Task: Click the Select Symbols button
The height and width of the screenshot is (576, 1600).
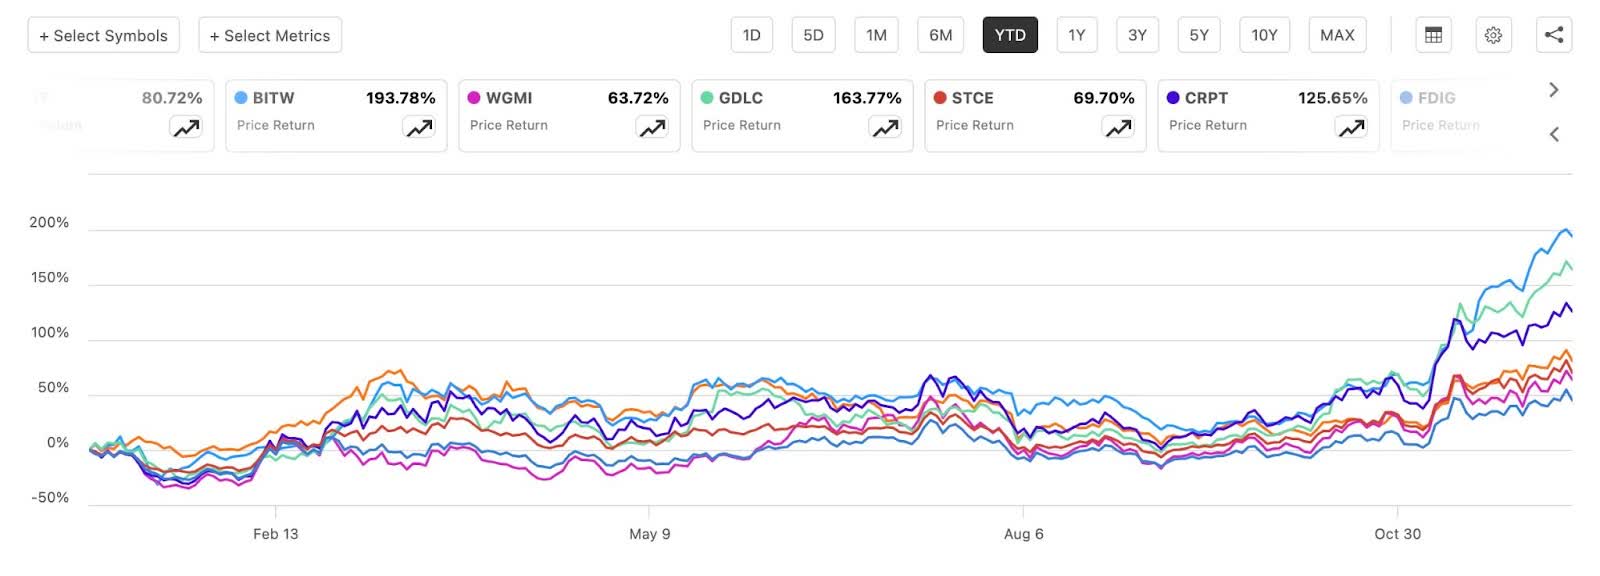Action: tap(102, 34)
